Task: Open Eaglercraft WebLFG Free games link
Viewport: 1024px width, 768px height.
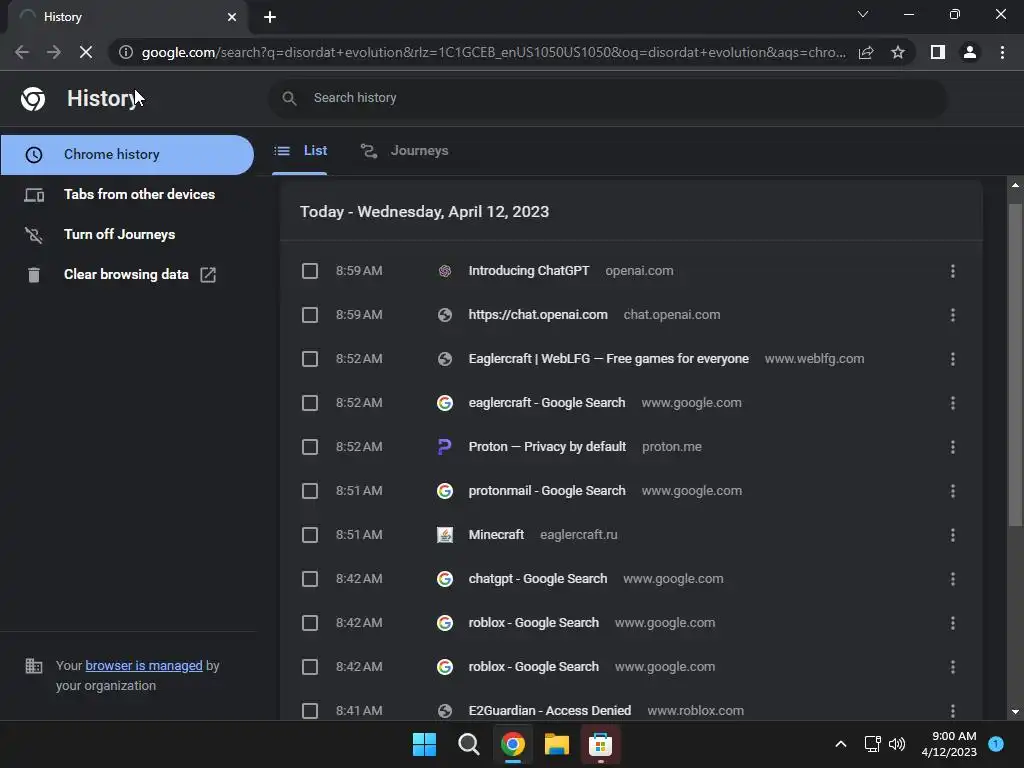Action: coord(608,359)
